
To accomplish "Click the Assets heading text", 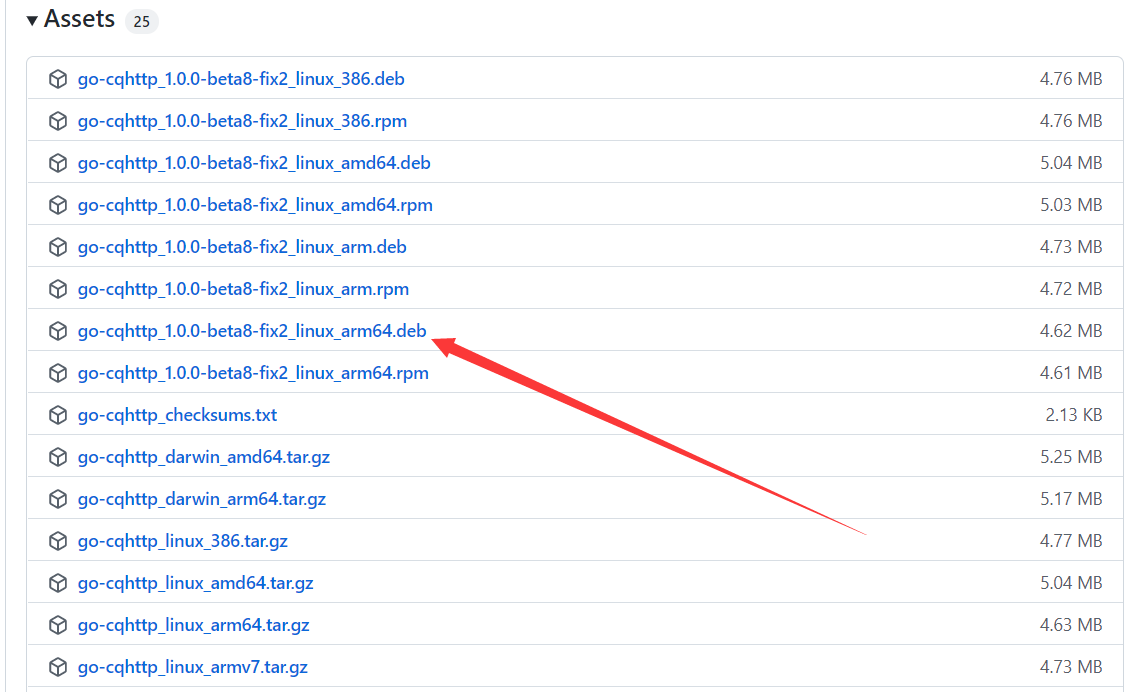I will click(x=79, y=19).
